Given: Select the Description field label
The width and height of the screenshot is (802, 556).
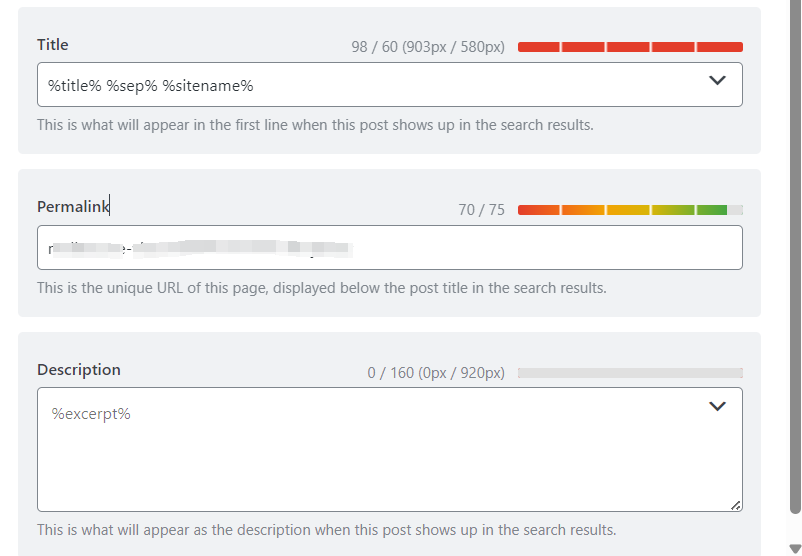Looking at the screenshot, I should pyautogui.click(x=79, y=370).
